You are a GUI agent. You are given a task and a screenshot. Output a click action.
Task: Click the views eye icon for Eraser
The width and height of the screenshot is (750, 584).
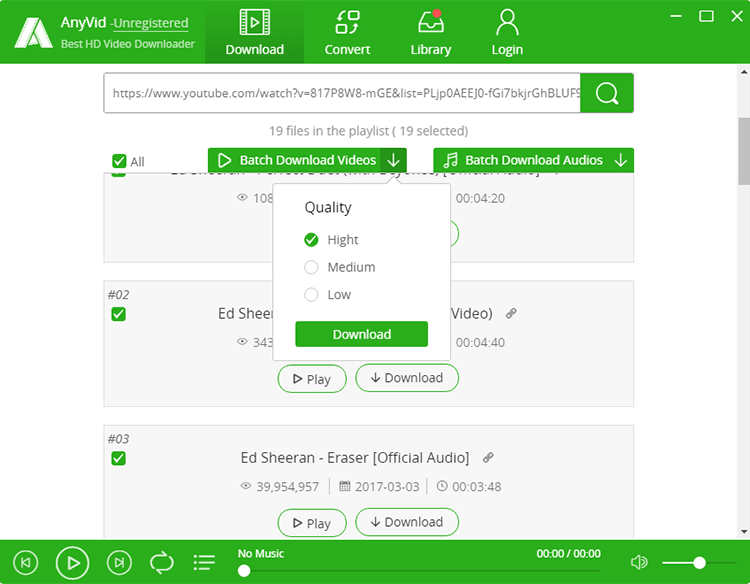pyautogui.click(x=245, y=486)
